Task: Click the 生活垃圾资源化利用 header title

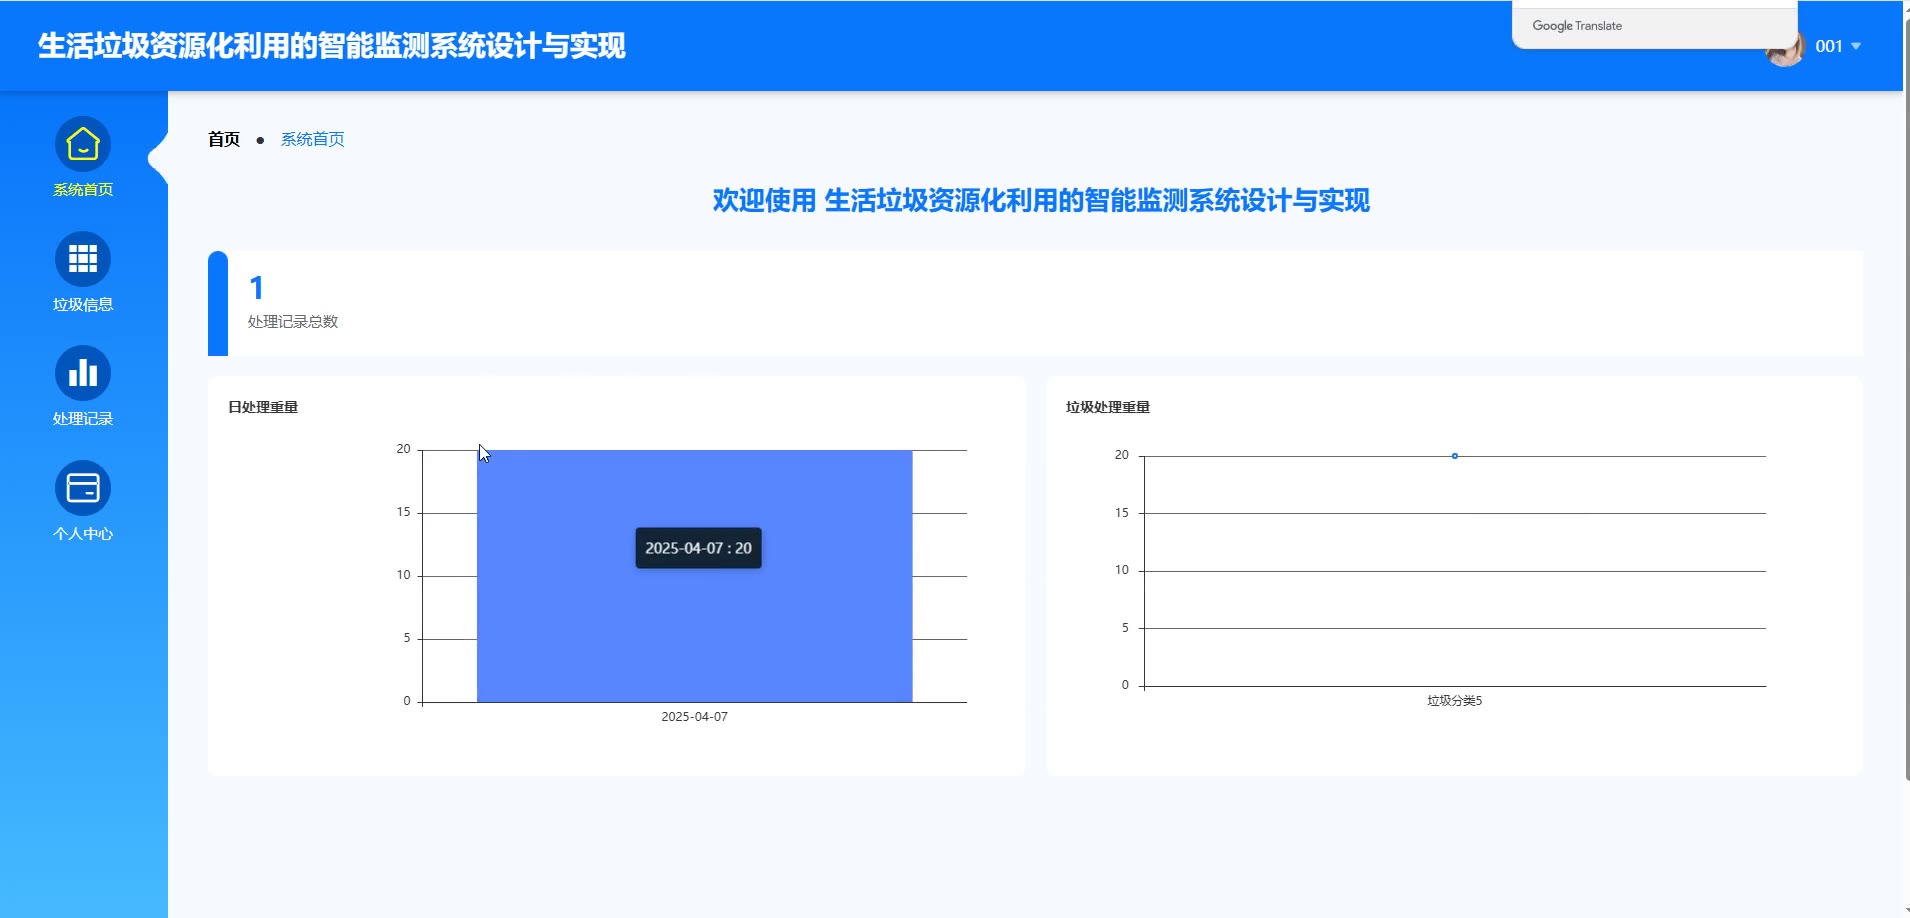Action: (332, 46)
